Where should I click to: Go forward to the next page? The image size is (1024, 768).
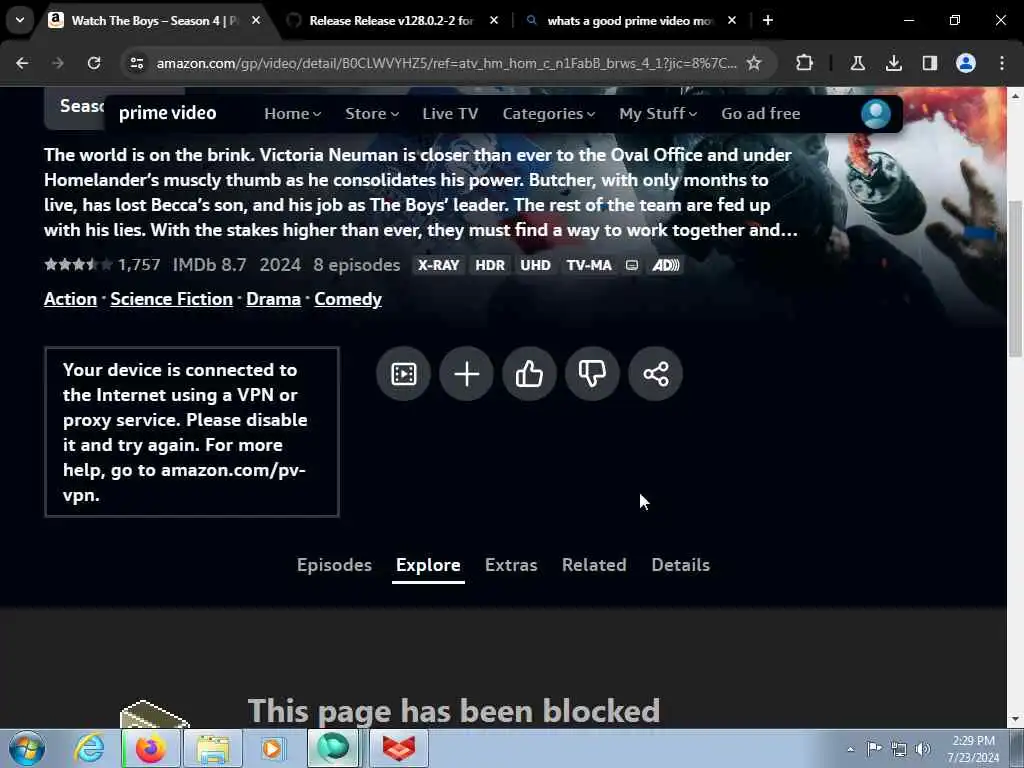tap(58, 63)
